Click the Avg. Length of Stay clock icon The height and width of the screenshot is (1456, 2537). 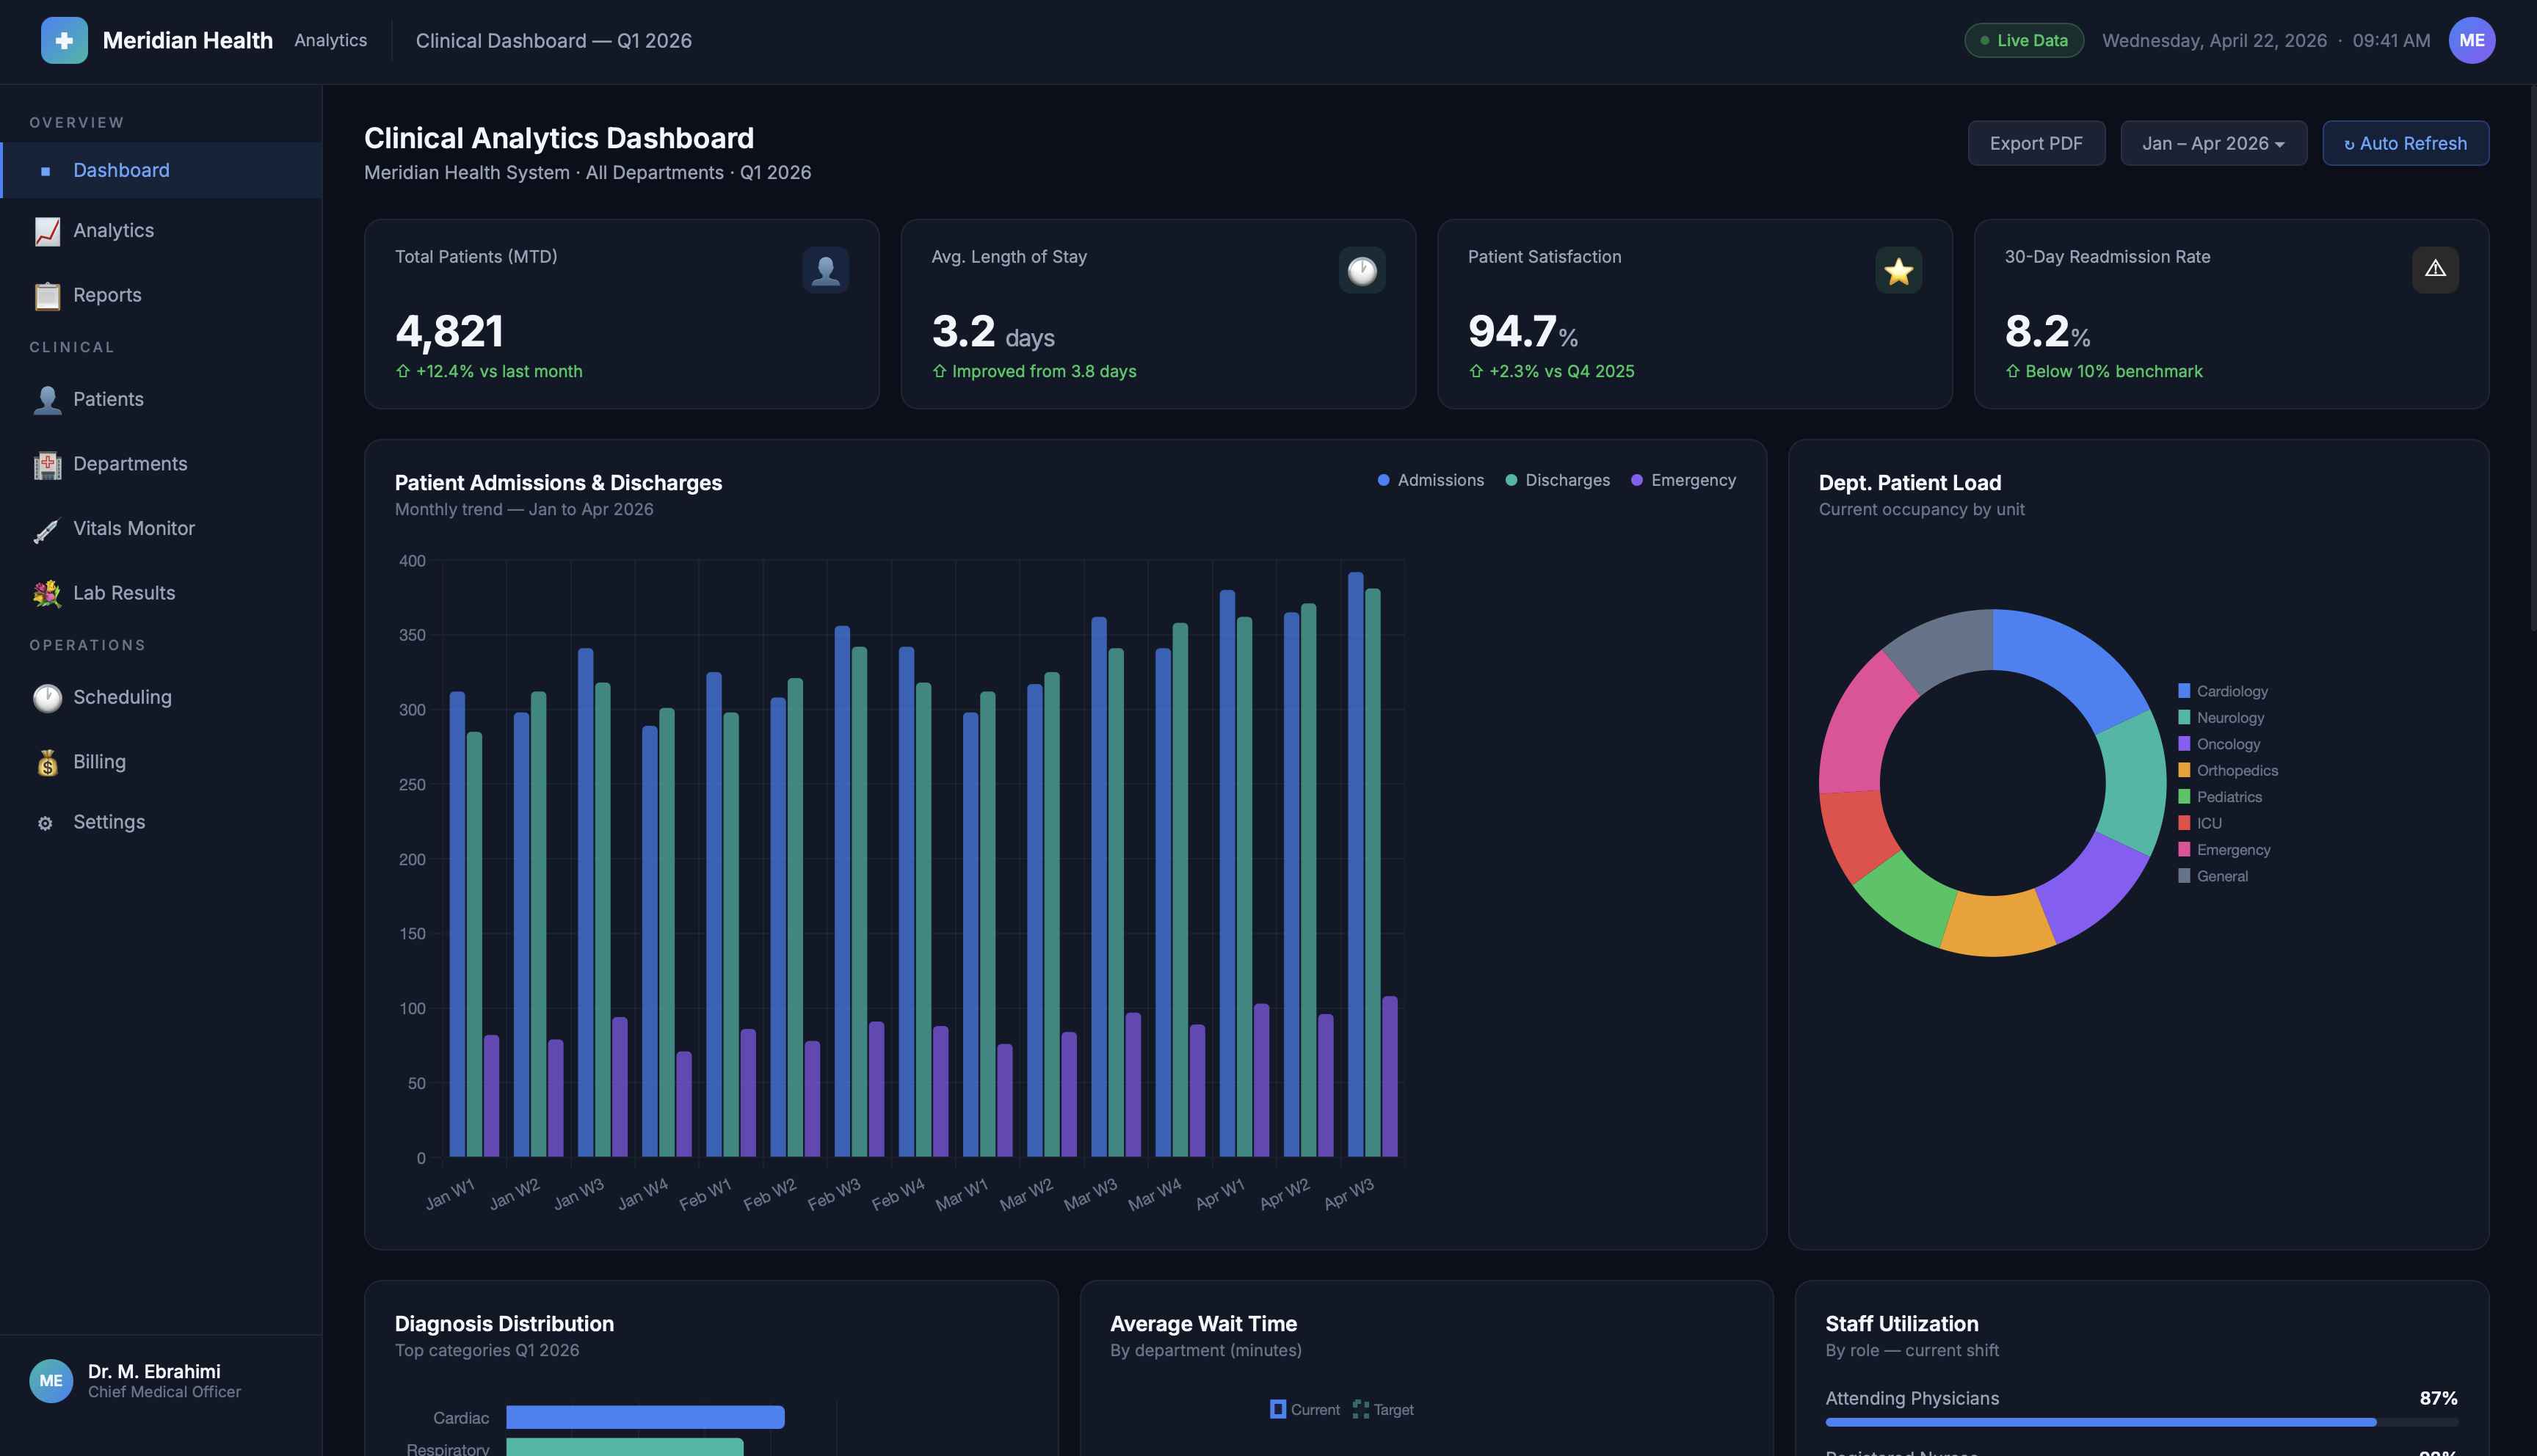[1362, 270]
